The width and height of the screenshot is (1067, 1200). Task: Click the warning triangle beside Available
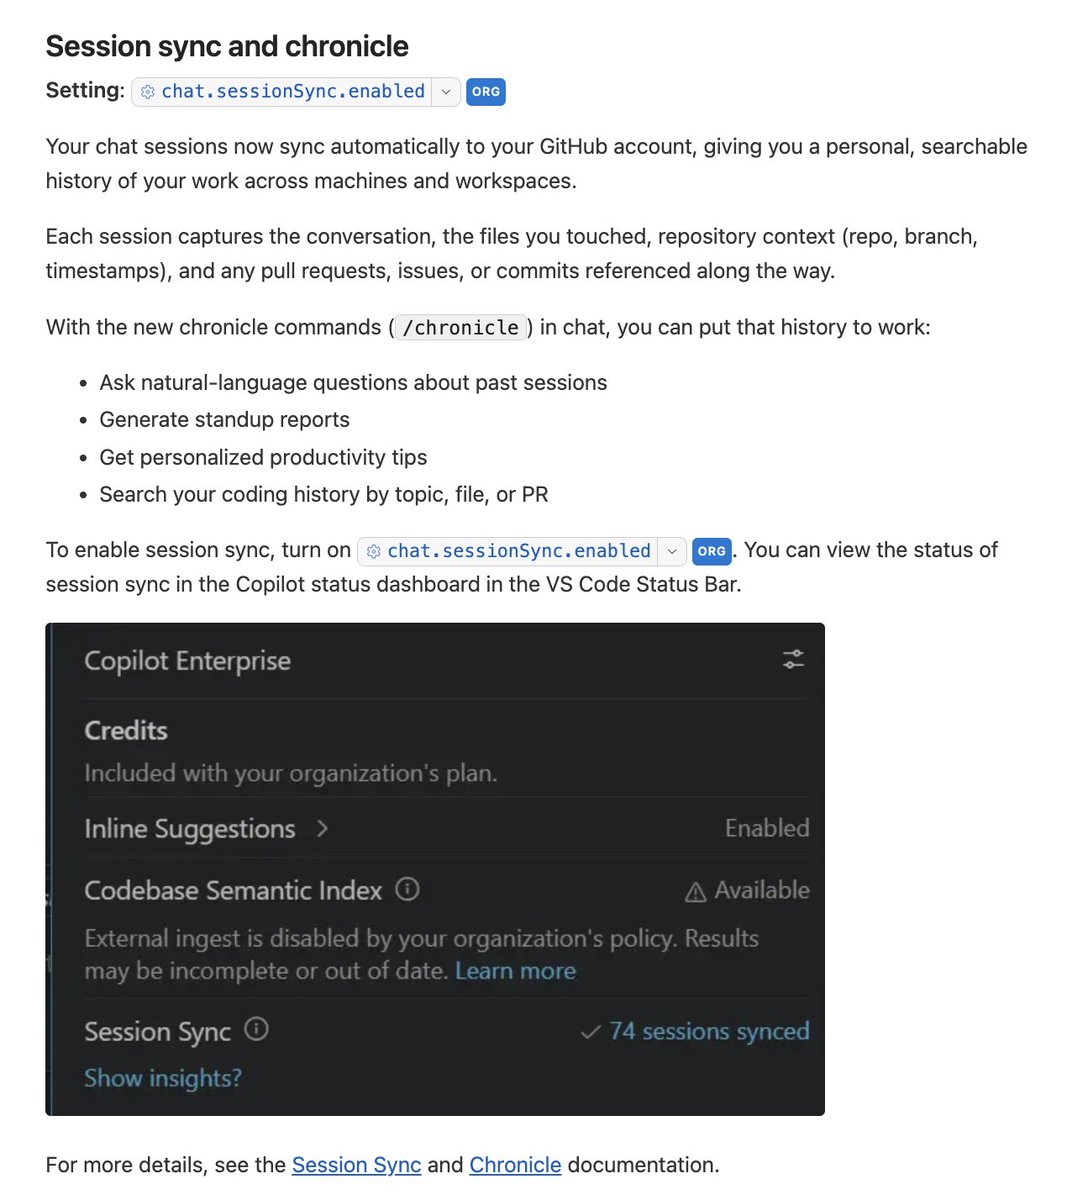click(x=695, y=892)
